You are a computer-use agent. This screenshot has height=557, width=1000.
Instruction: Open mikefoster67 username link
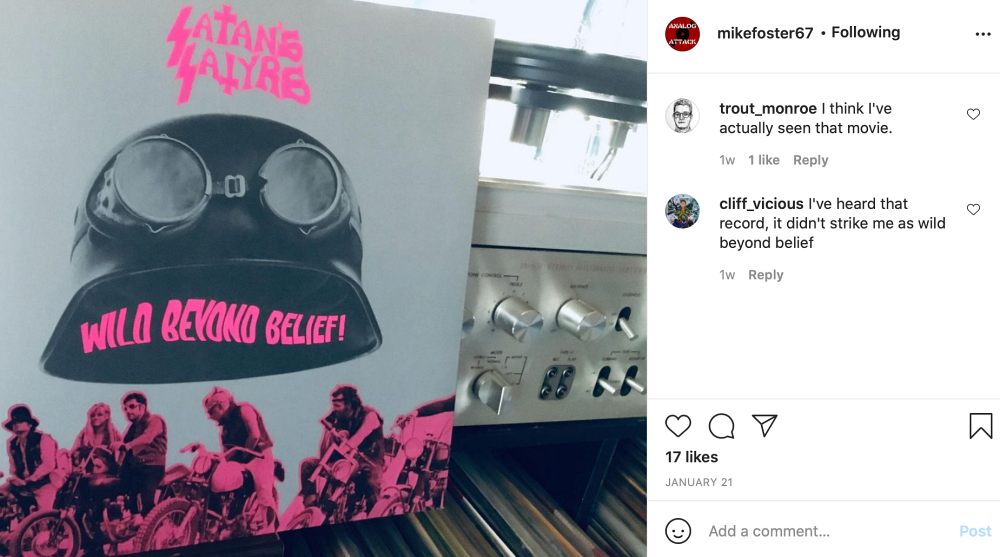(765, 33)
